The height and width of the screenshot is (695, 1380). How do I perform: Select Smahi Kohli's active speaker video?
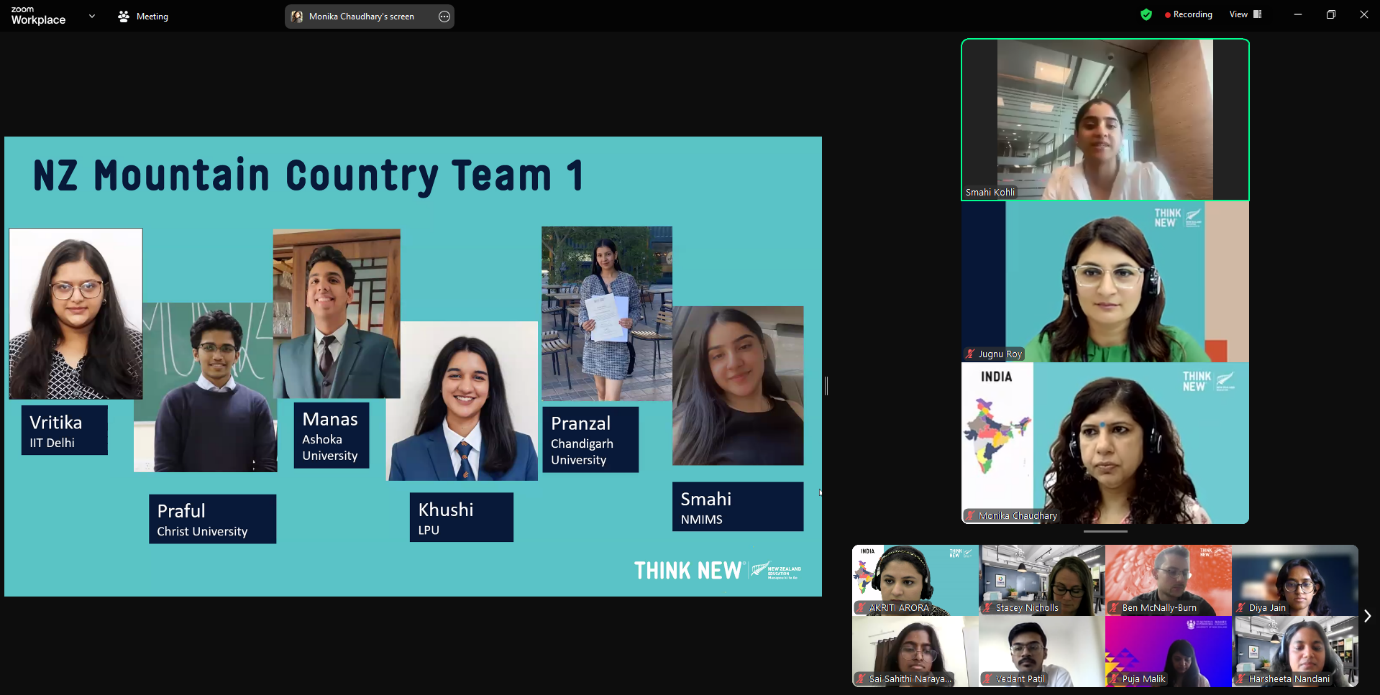point(1105,120)
